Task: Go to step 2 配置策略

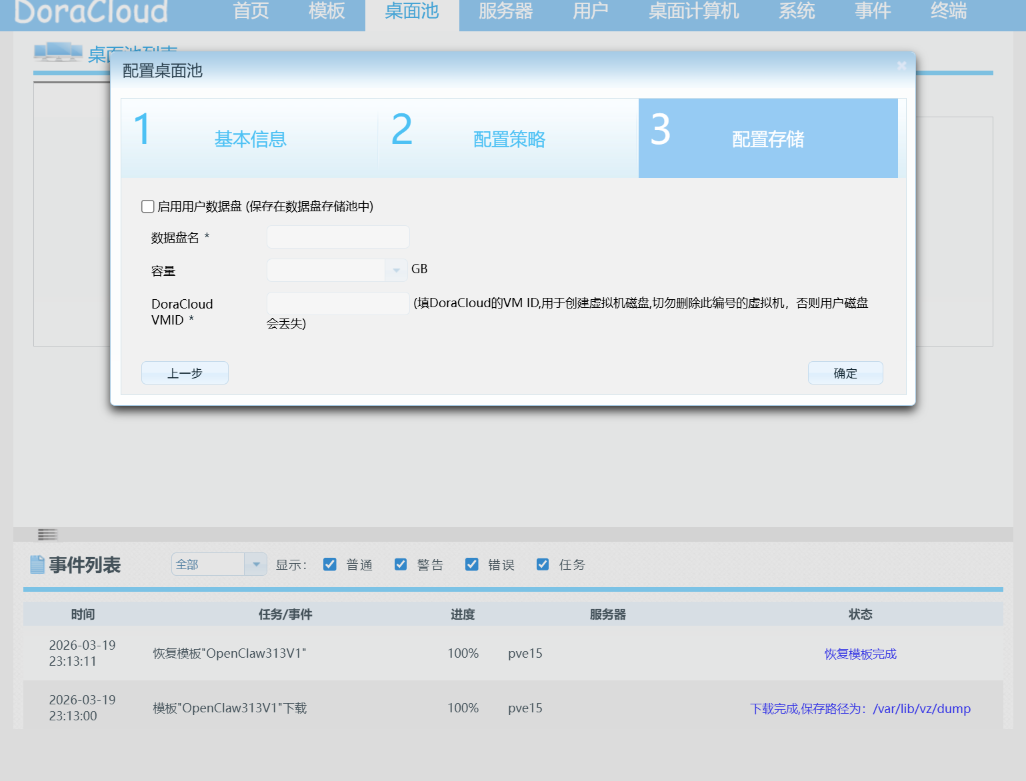Action: coord(508,138)
